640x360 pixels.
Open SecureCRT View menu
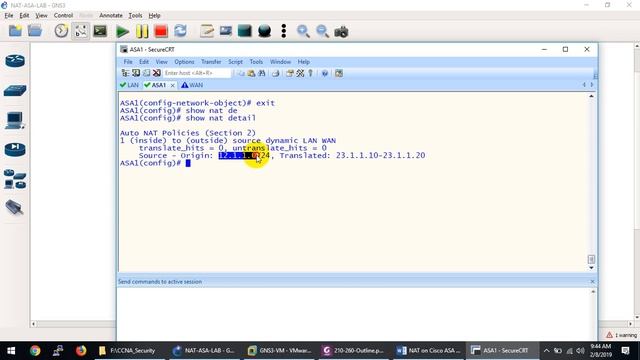click(162, 62)
